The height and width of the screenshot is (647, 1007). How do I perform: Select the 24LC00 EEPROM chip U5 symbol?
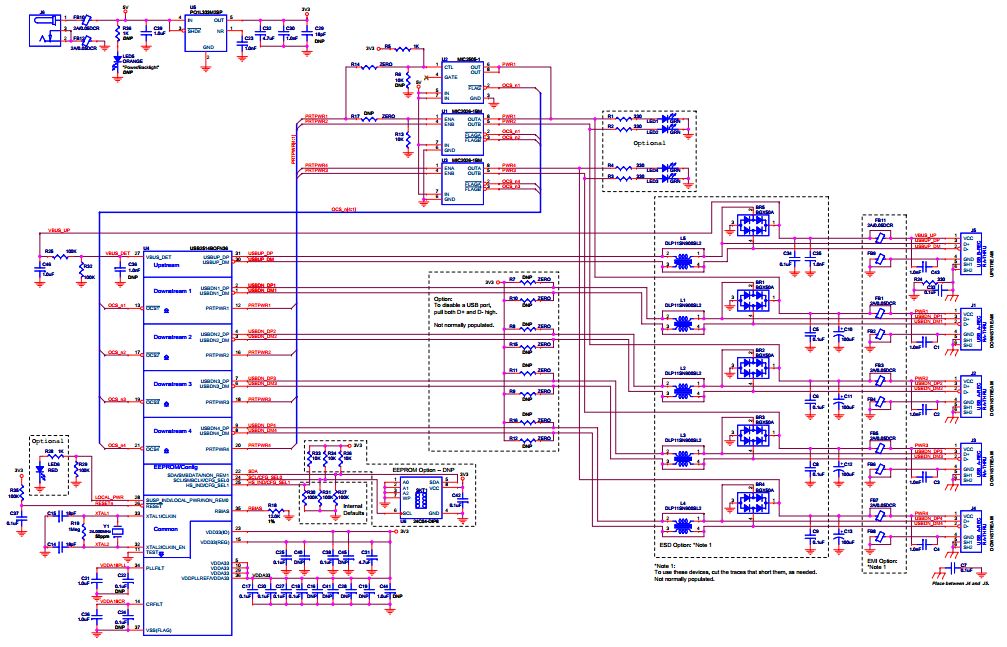point(420,498)
